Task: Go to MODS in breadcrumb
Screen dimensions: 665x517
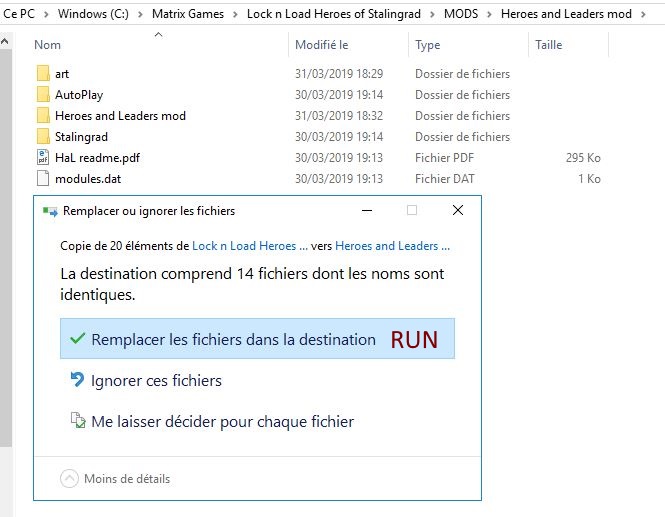Action: 461,14
